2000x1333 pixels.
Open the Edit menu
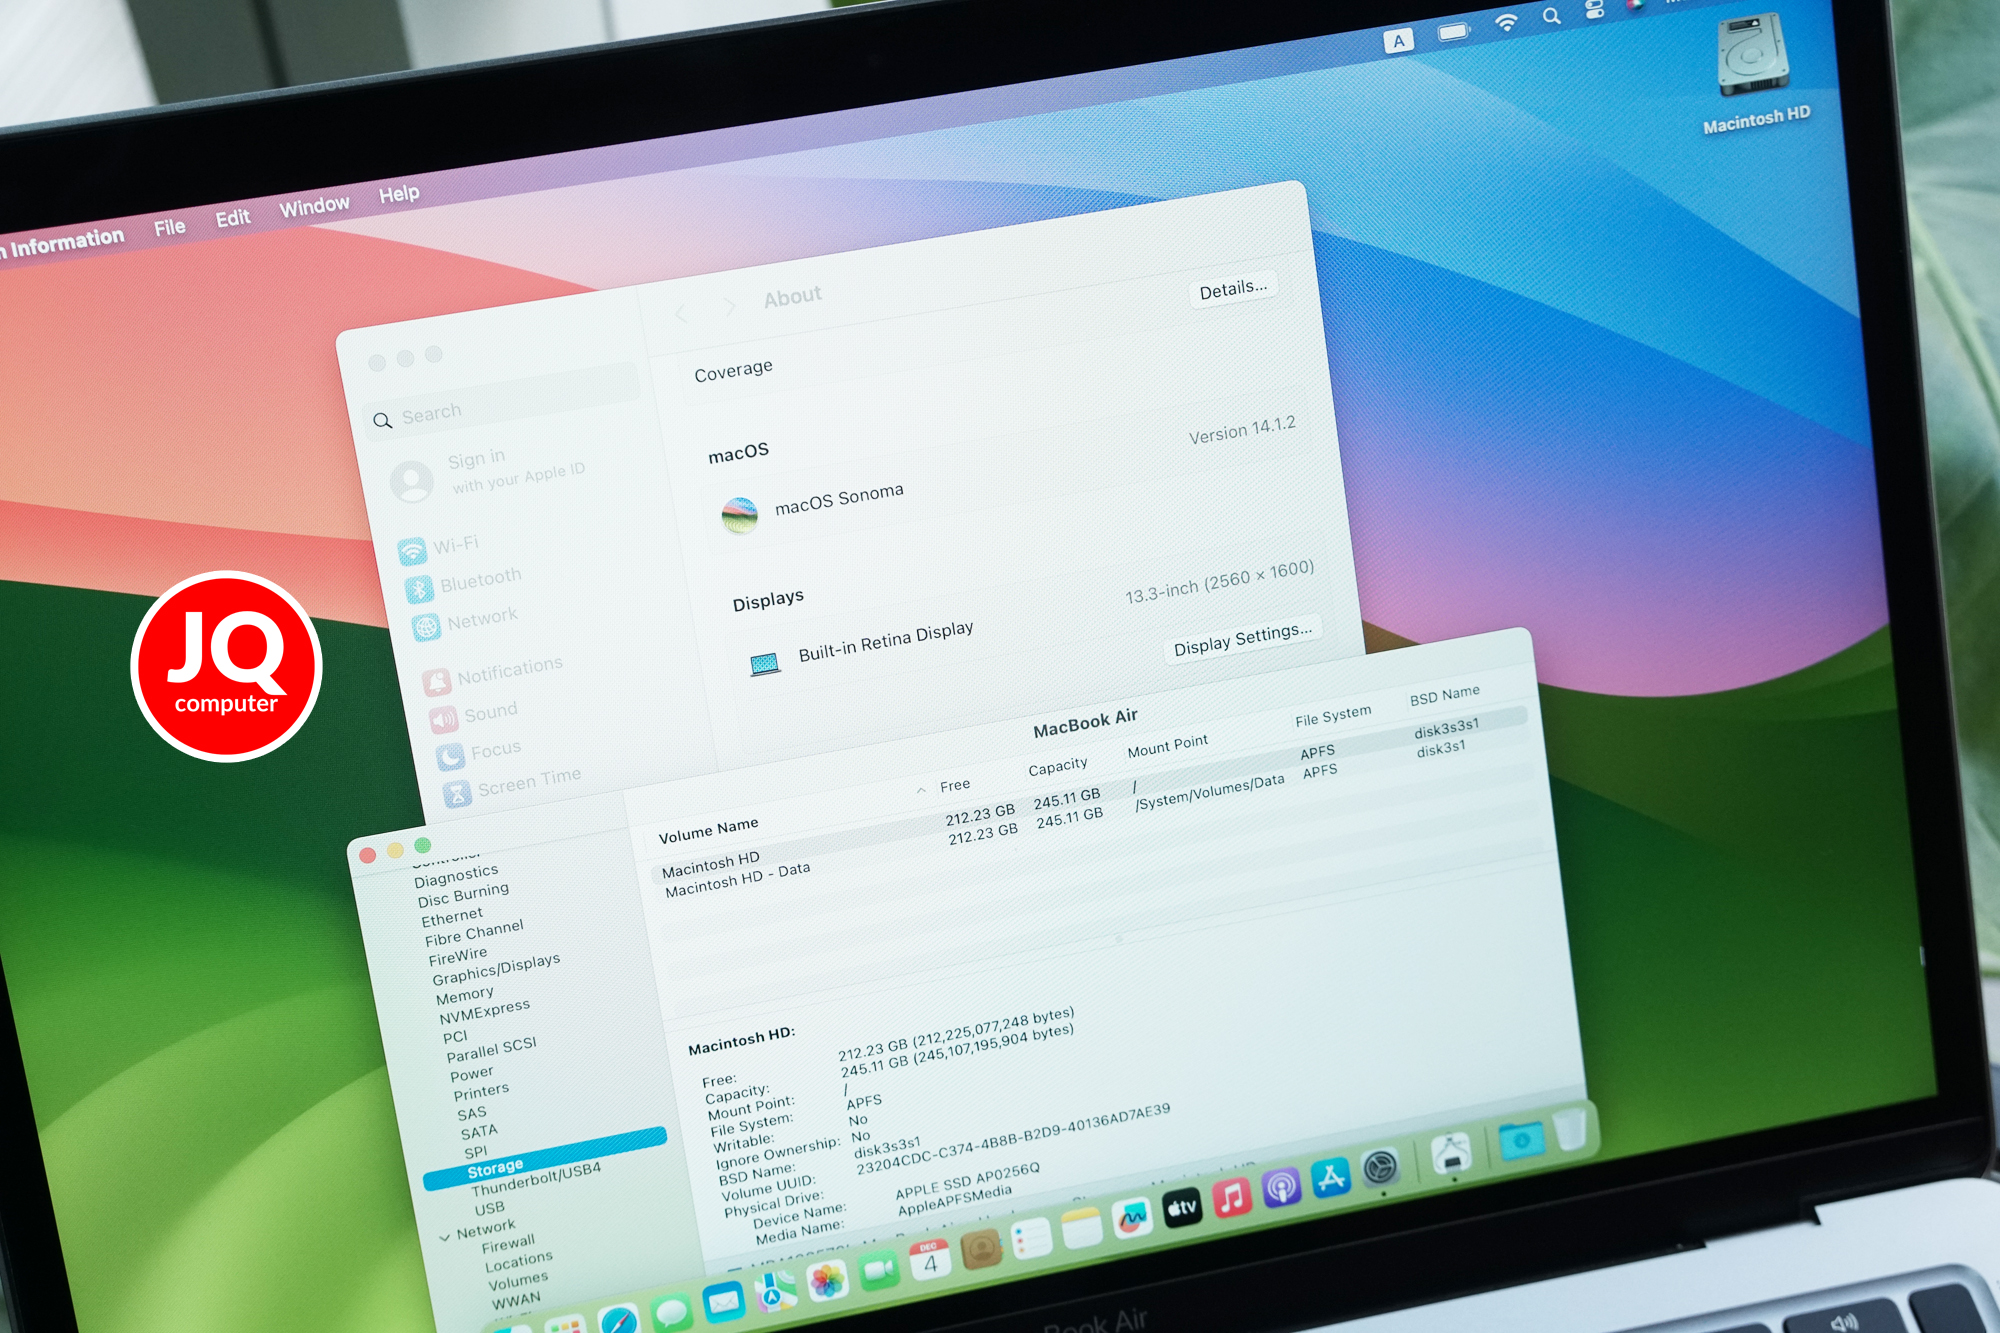point(233,217)
